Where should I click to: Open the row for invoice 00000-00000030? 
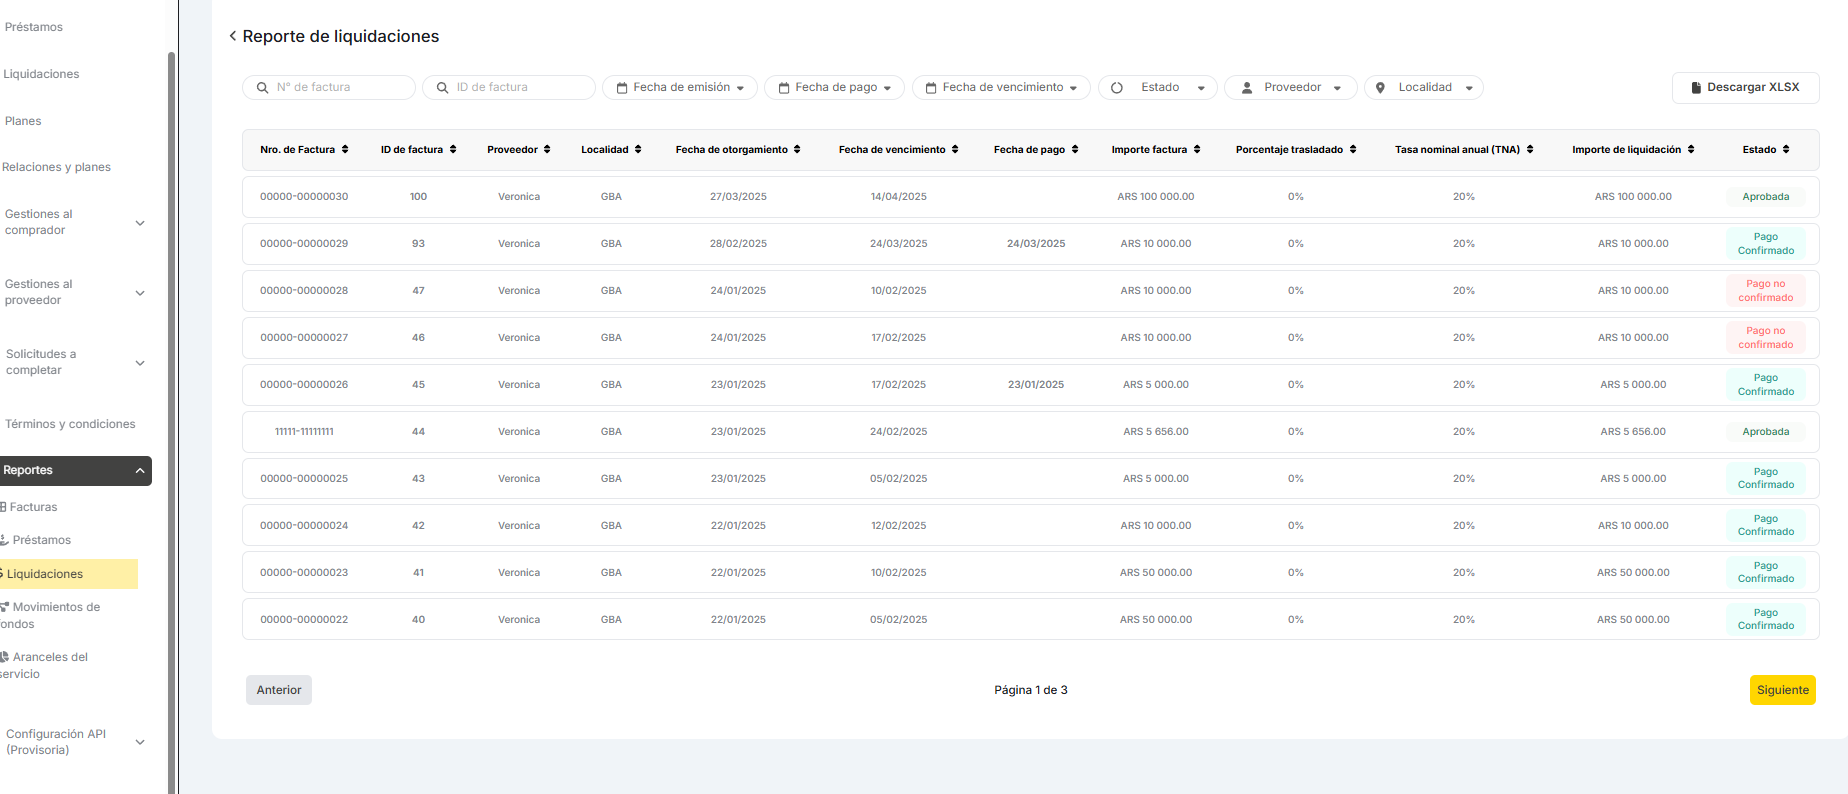[304, 197]
